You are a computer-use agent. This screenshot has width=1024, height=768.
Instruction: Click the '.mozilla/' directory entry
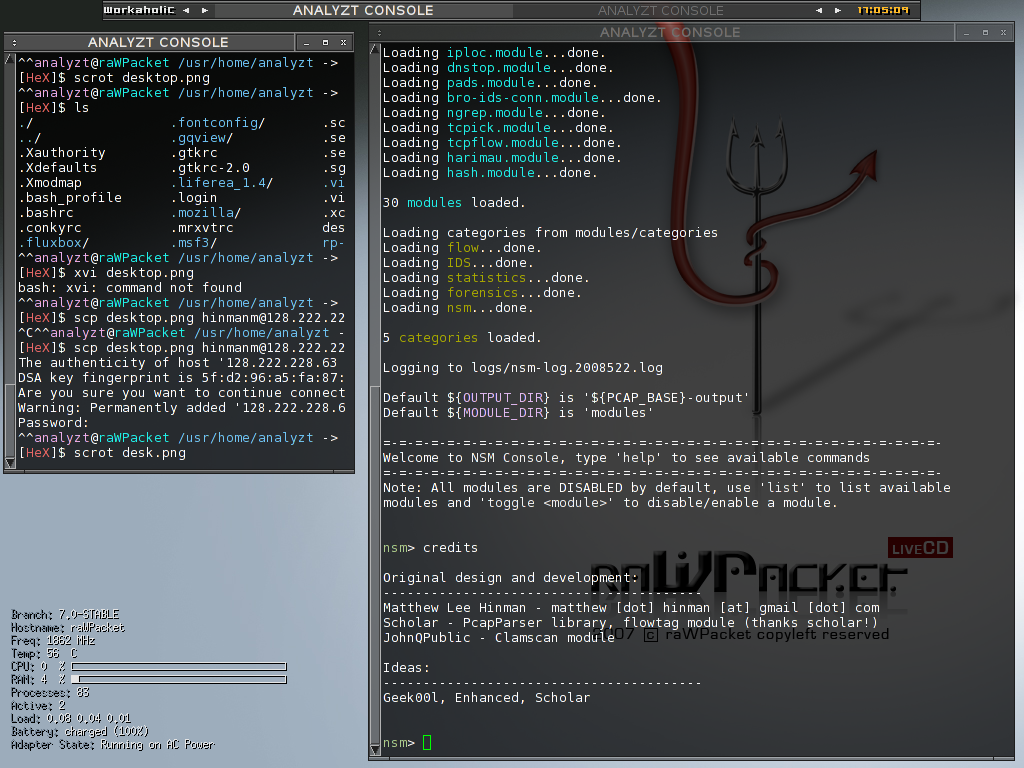[x=206, y=213]
